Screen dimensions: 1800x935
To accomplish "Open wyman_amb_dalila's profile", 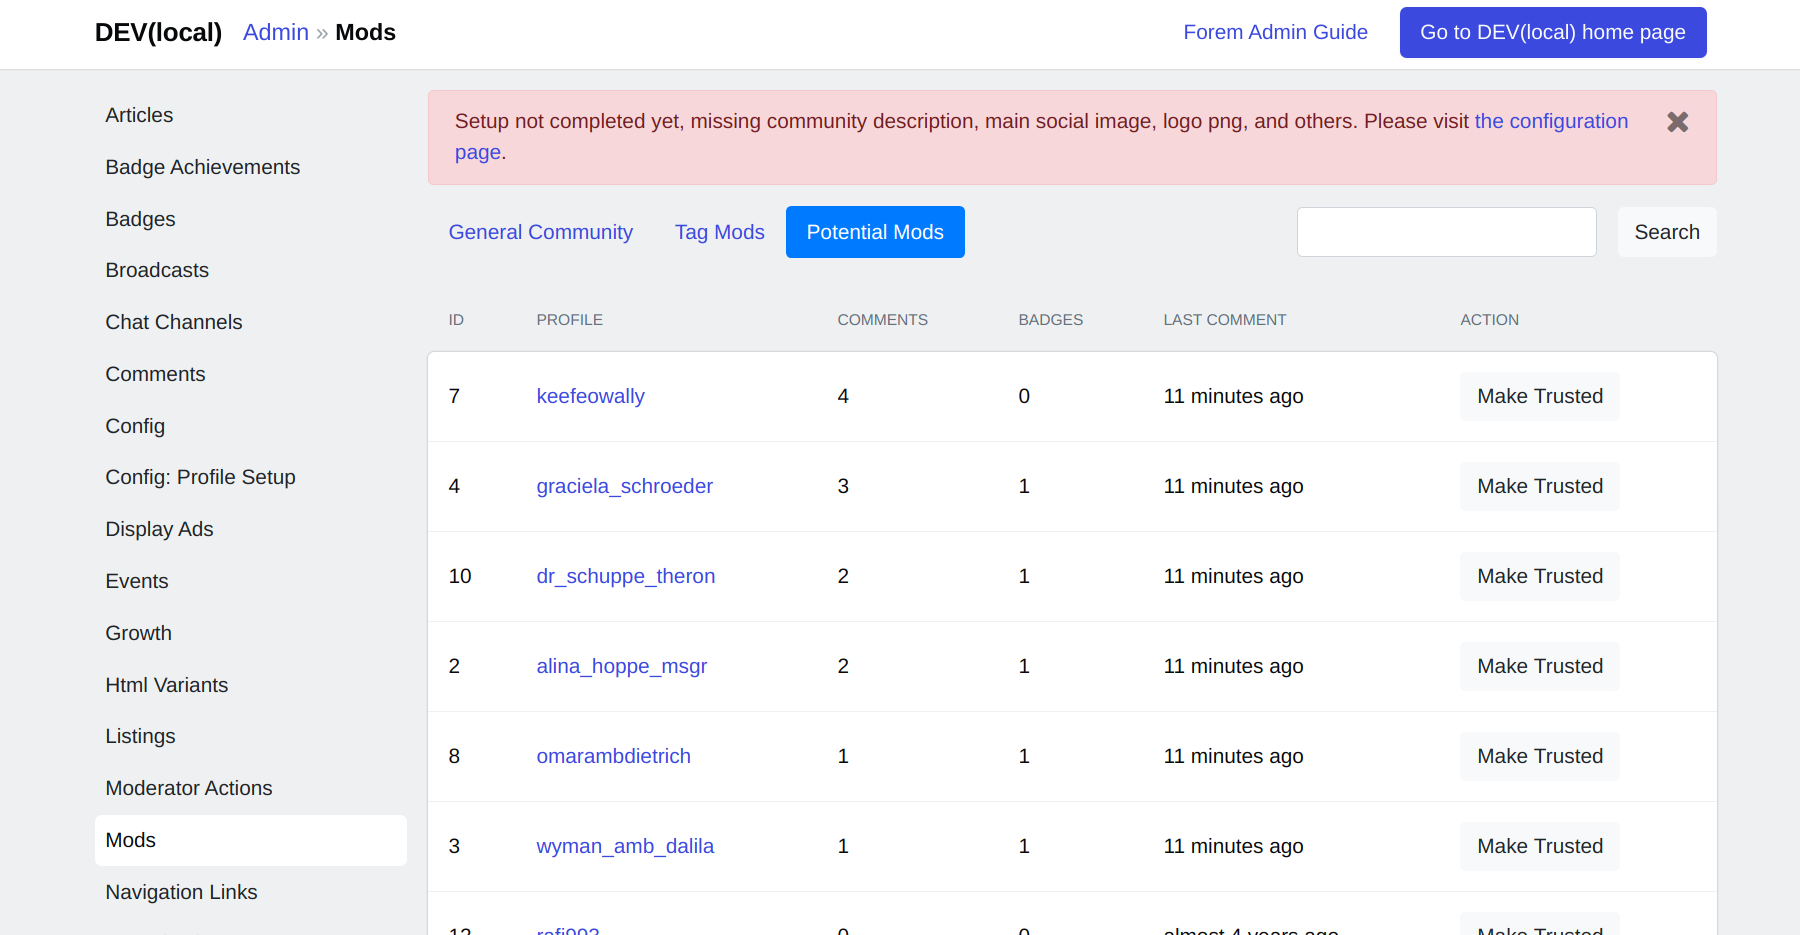I will click(x=625, y=846).
